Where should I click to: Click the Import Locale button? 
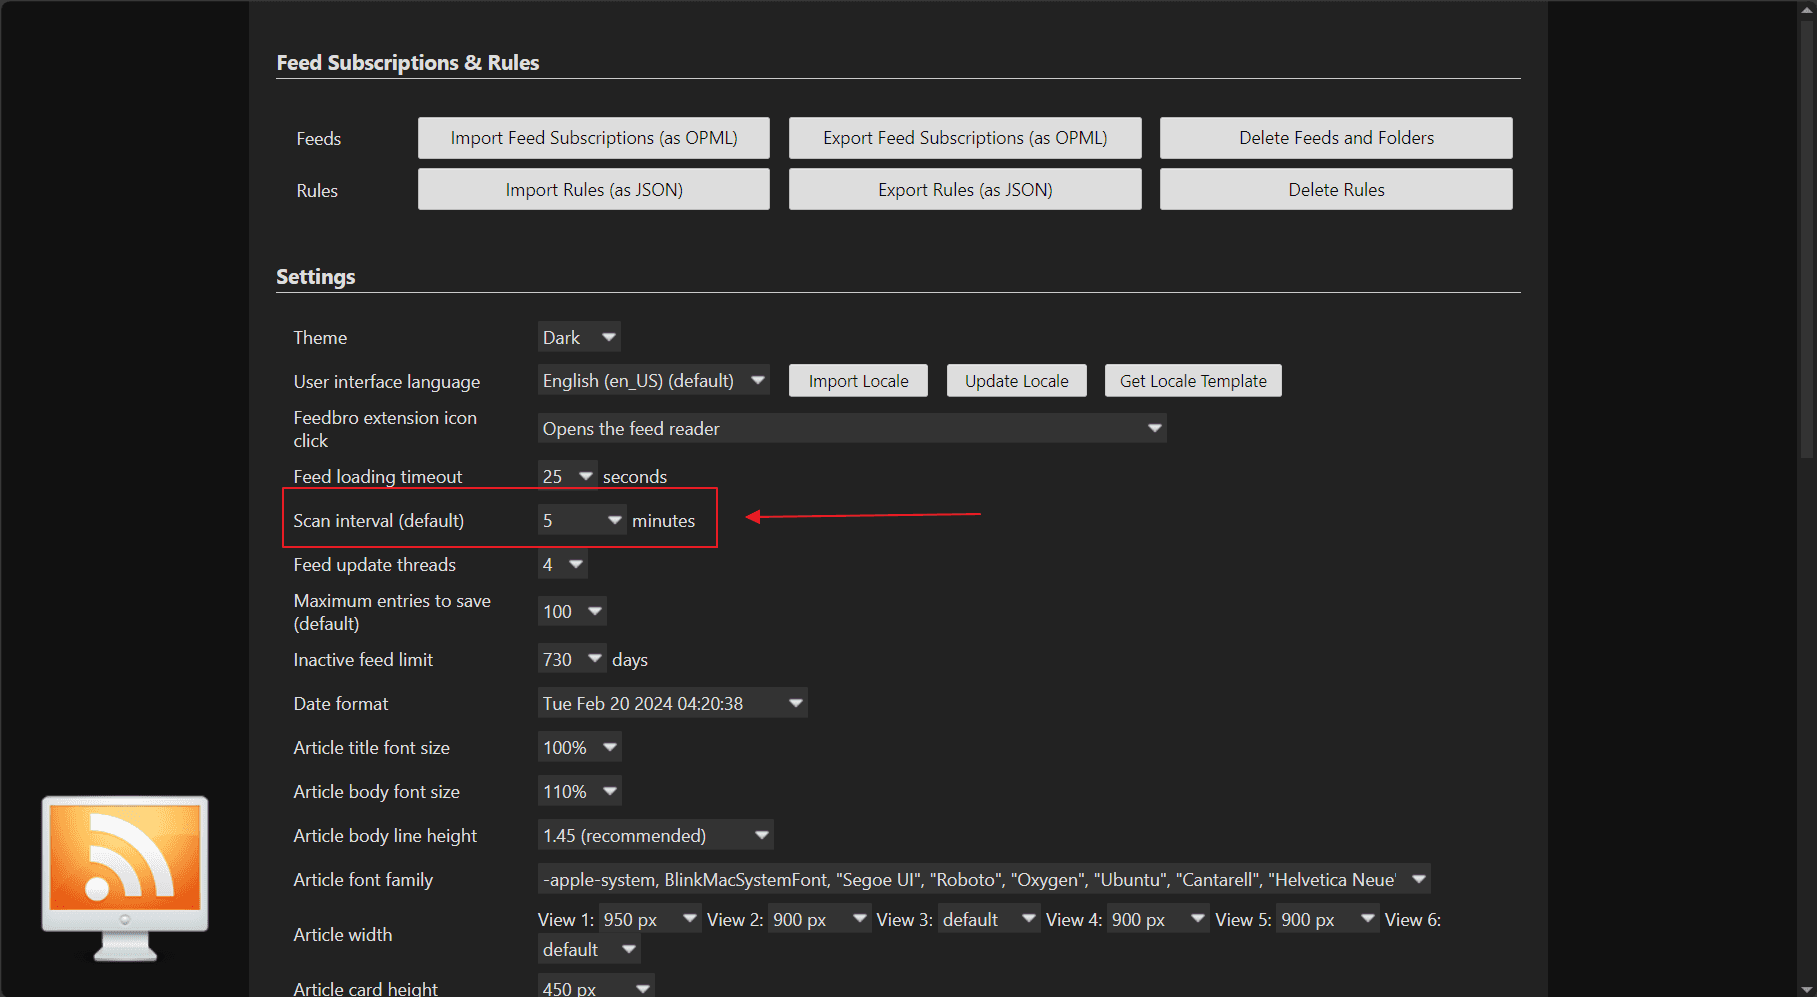click(858, 380)
